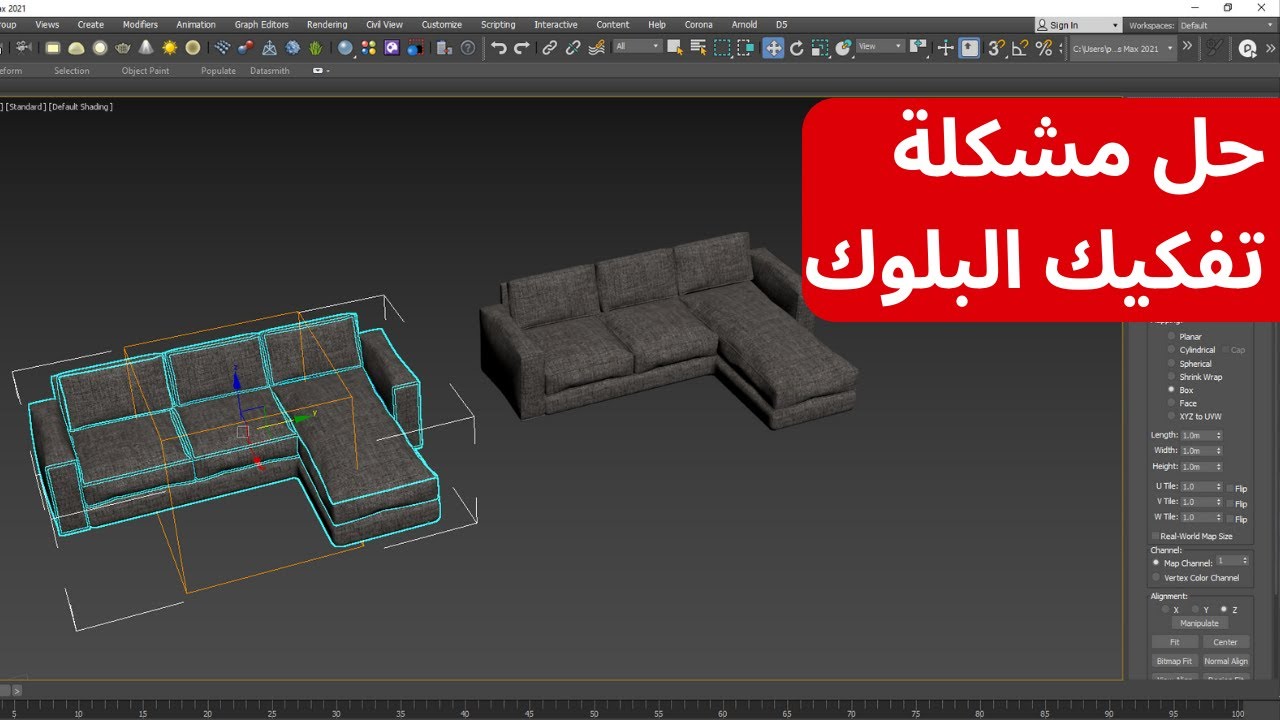The image size is (1280, 720).
Task: Select the Shrink Wrap mapping option
Action: pos(1172,377)
